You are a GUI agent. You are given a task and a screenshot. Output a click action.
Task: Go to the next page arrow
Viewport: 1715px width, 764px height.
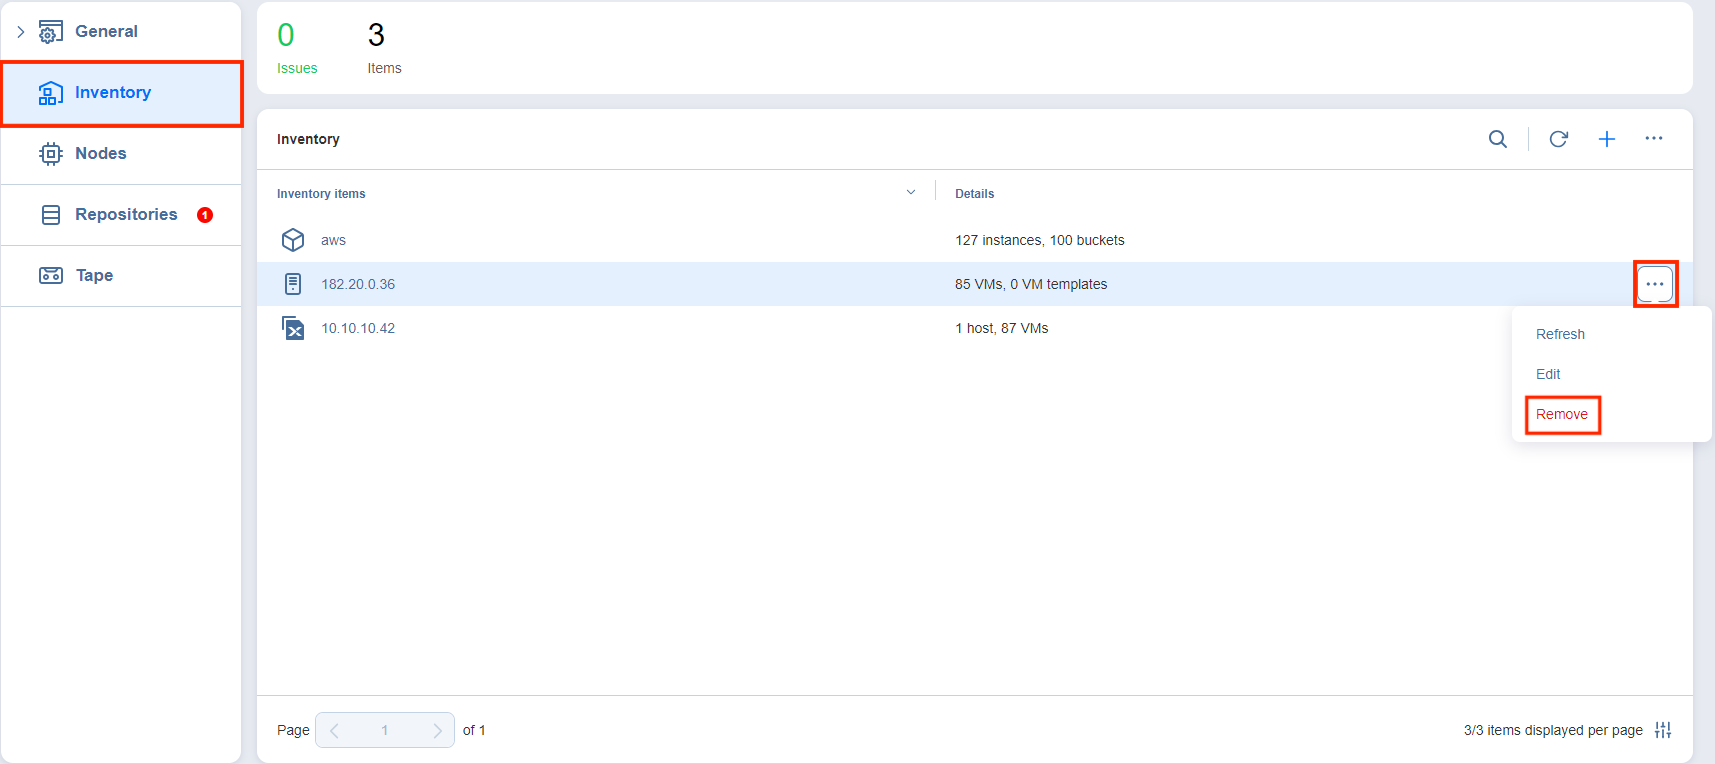pyautogui.click(x=437, y=730)
